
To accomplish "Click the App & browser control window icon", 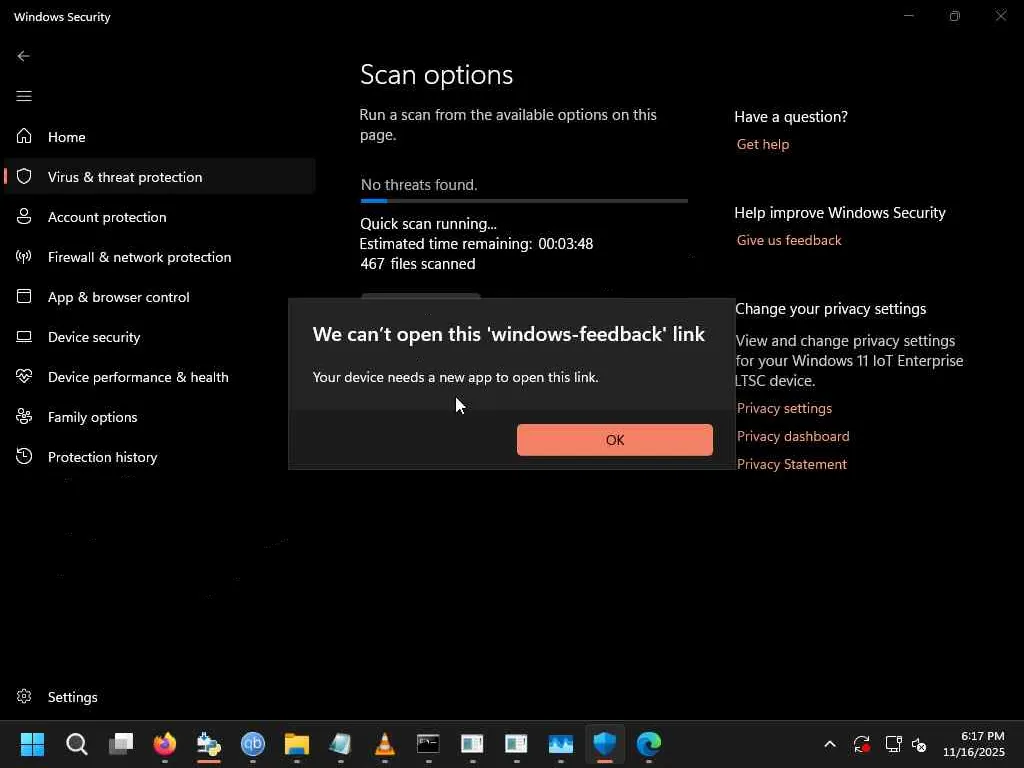I will pyautogui.click(x=24, y=296).
